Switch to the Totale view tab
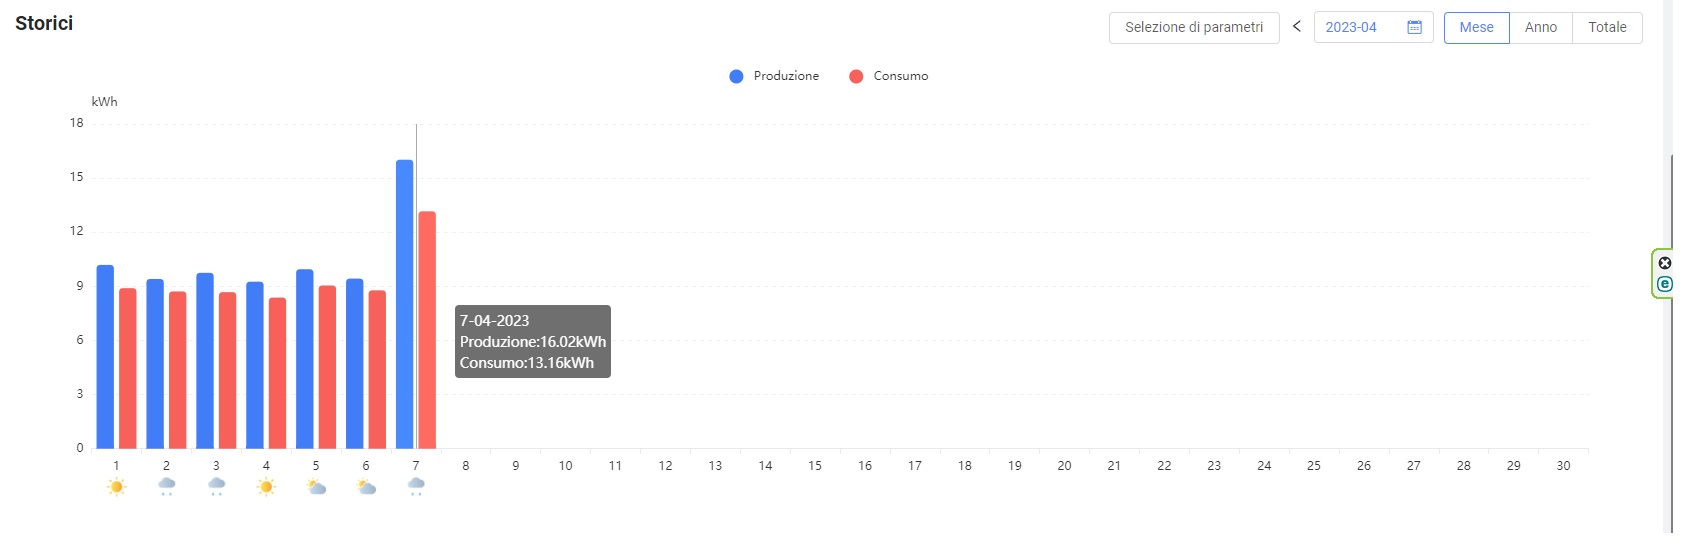This screenshot has height=554, width=1682. tap(1607, 27)
